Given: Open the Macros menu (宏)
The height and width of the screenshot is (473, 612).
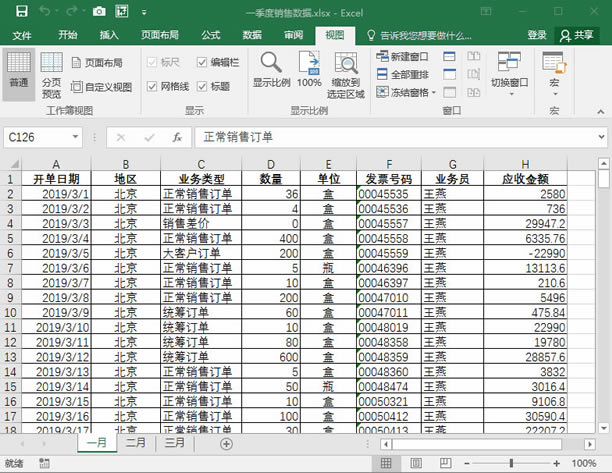Looking at the screenshot, I should click(554, 74).
